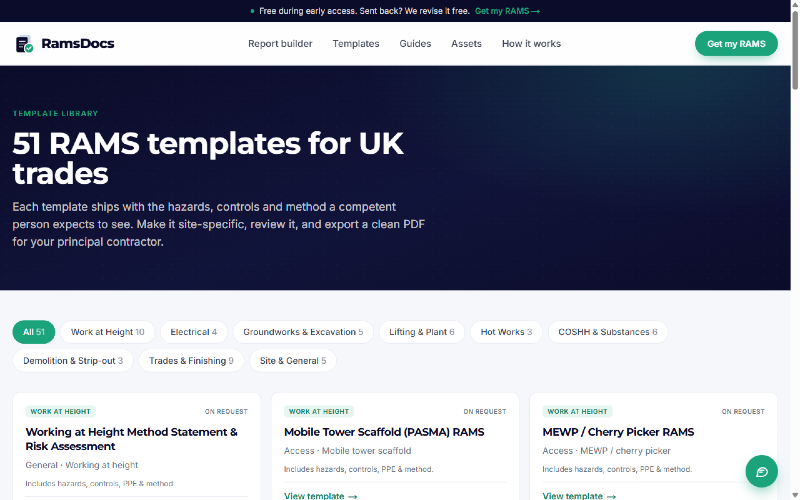Choose Site & General 5 filter
Screen dimensions: 800x500
coord(293,361)
